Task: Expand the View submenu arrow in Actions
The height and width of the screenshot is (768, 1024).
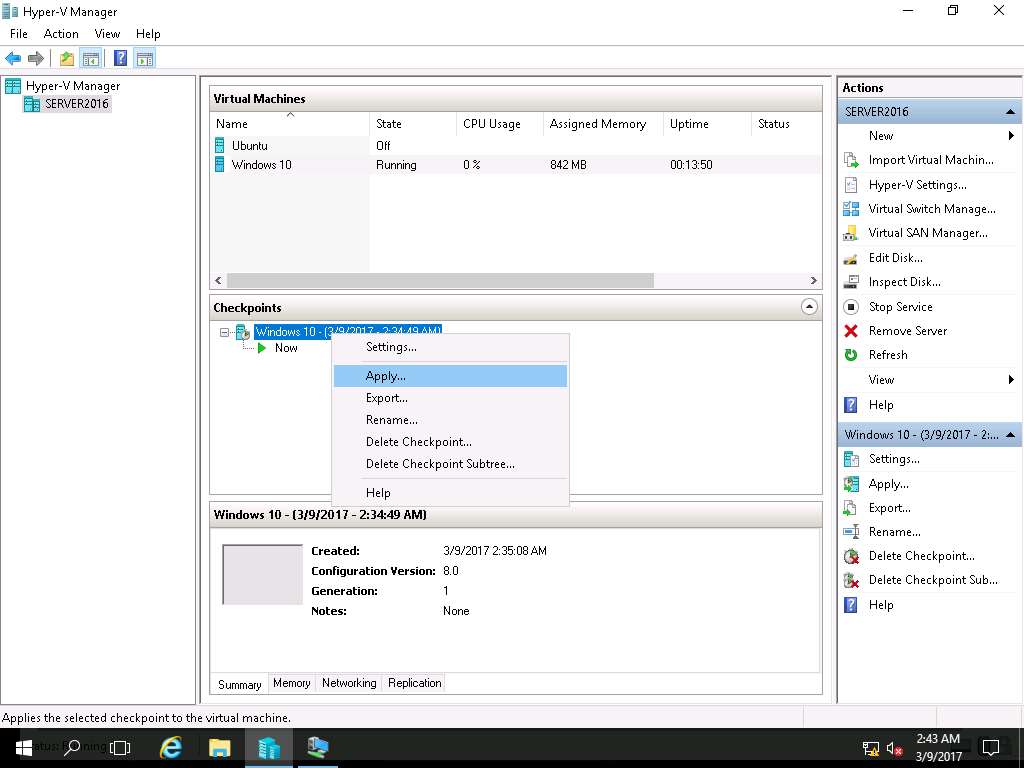Action: tap(1011, 379)
